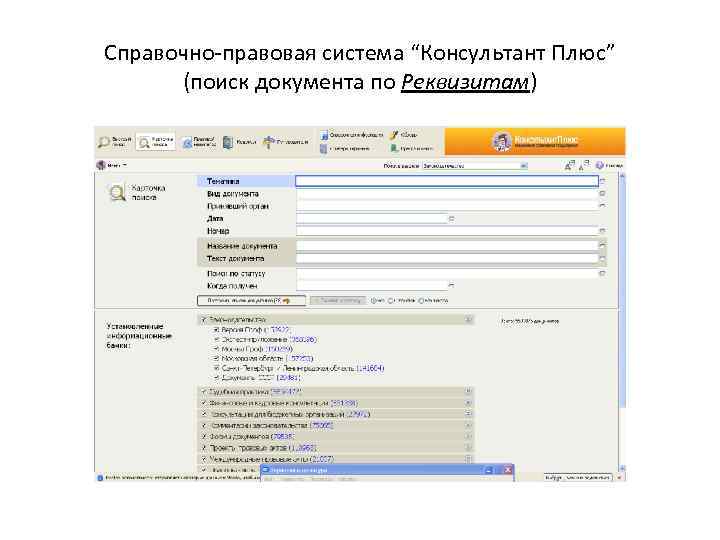
Task: Close the status bar message with the x
Action: click(619, 478)
